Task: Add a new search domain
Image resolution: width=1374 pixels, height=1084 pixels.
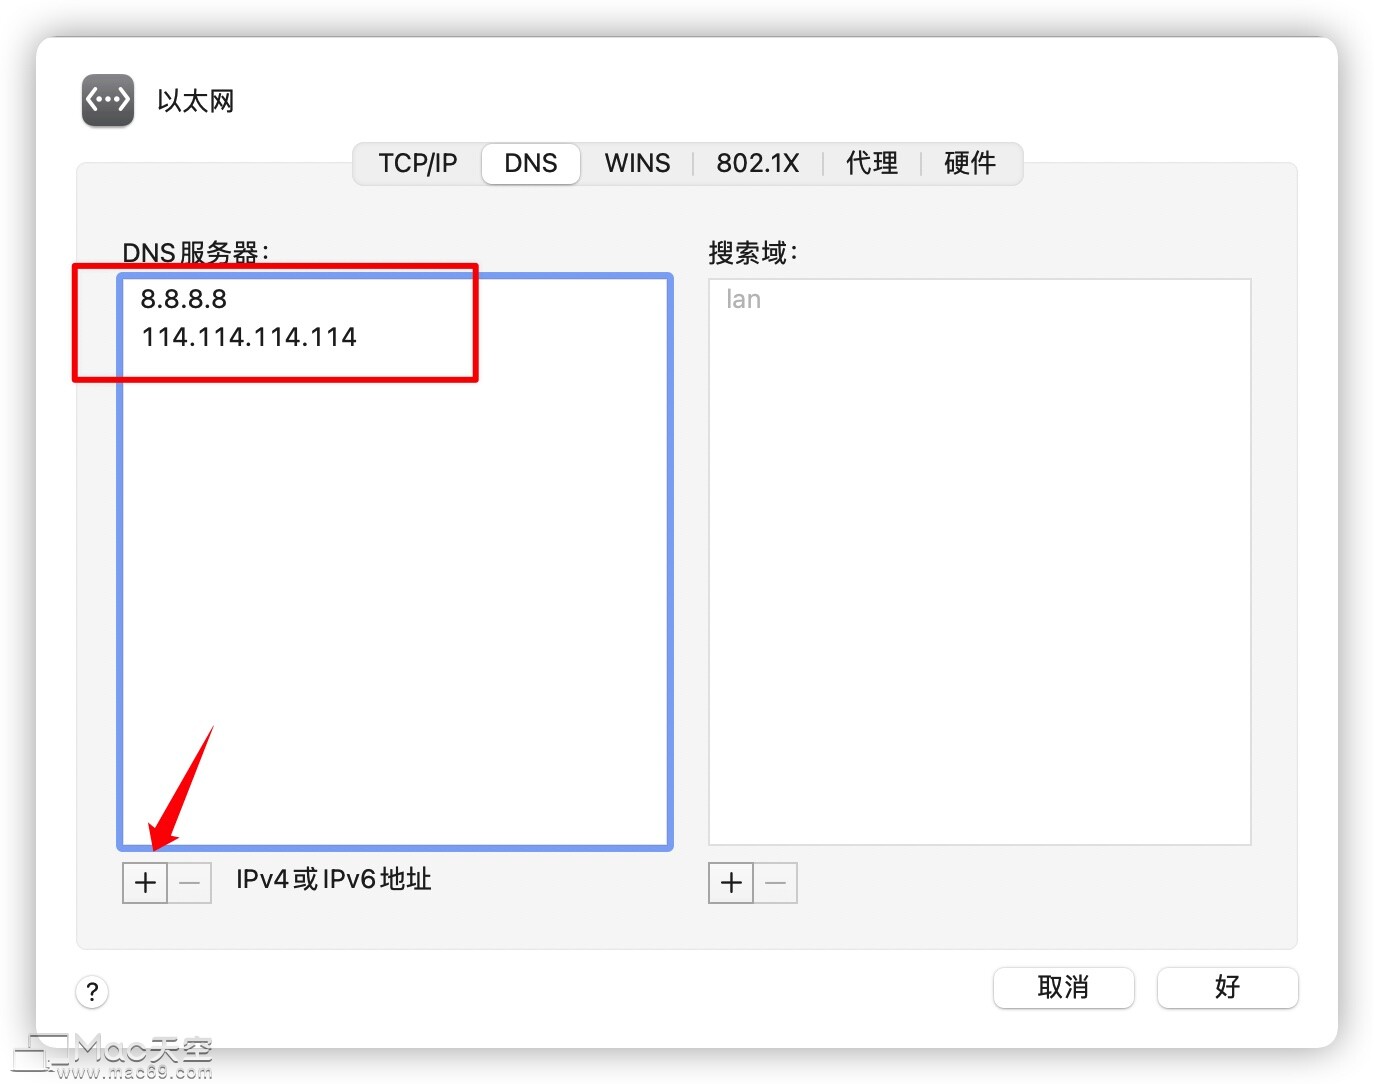Action: click(731, 883)
